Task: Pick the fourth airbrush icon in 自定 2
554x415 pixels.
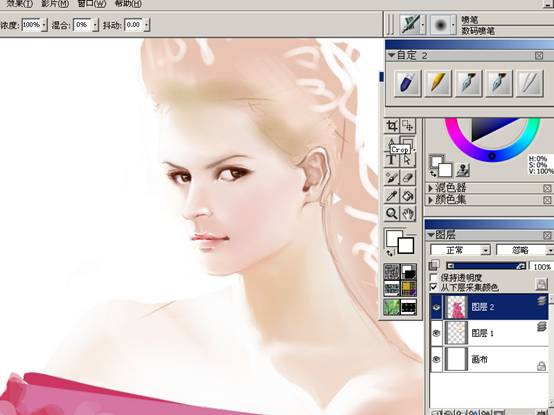Action: tap(499, 83)
